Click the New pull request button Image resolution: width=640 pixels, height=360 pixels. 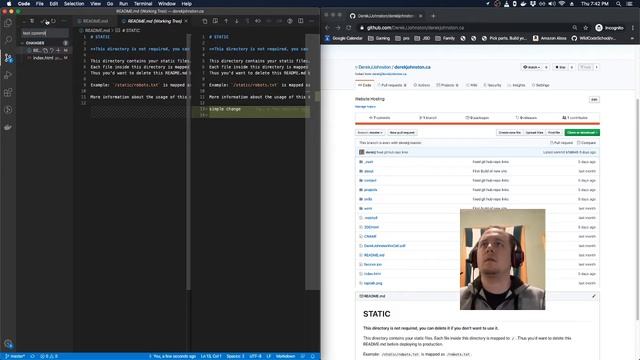pyautogui.click(x=402, y=133)
